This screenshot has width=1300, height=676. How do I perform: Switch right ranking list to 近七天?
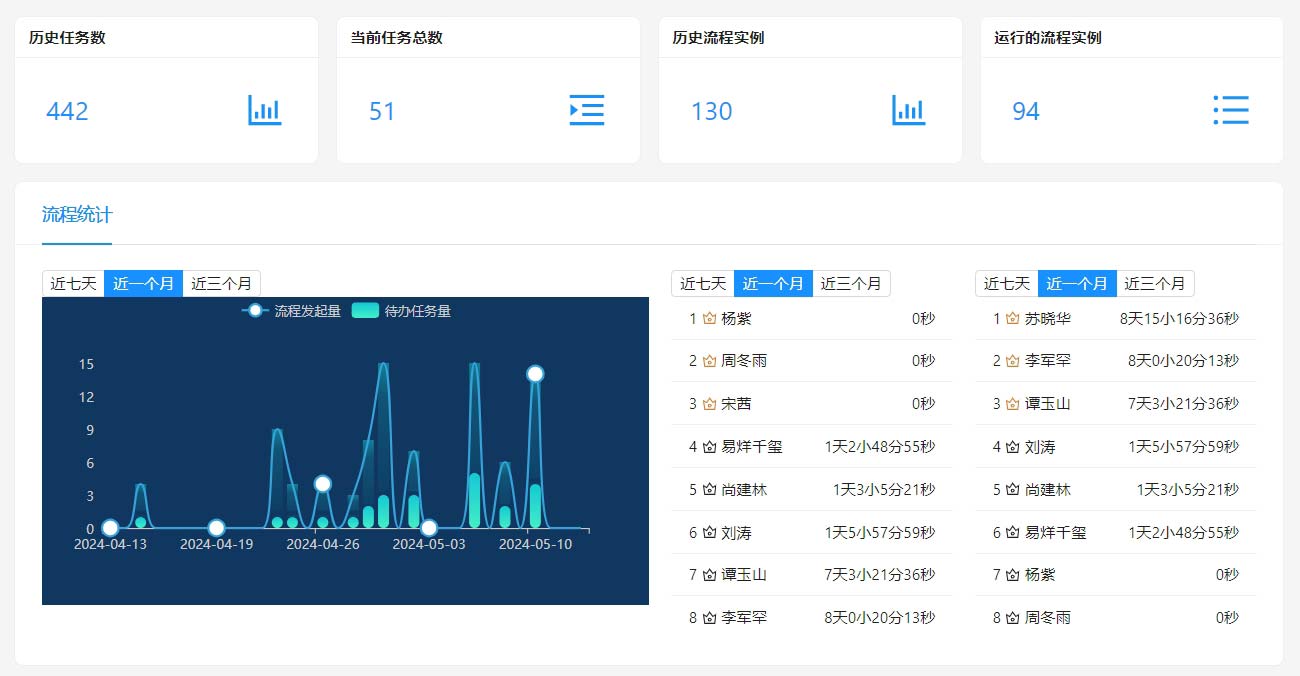(x=1006, y=284)
